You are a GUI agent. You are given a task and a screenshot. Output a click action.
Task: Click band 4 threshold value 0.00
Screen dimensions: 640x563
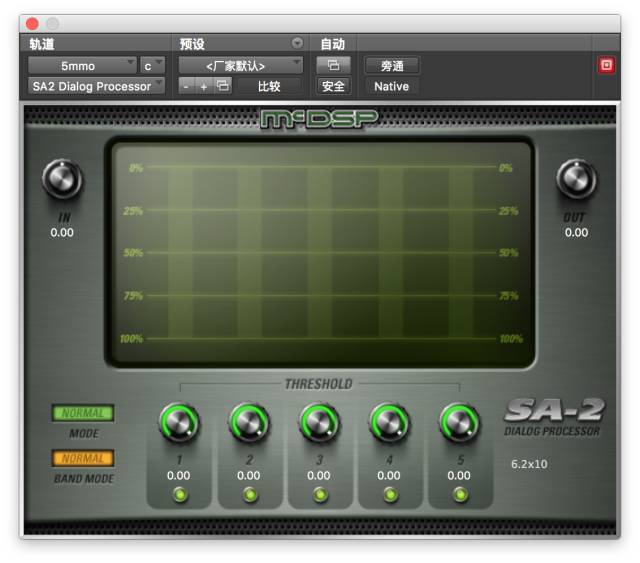pyautogui.click(x=389, y=475)
